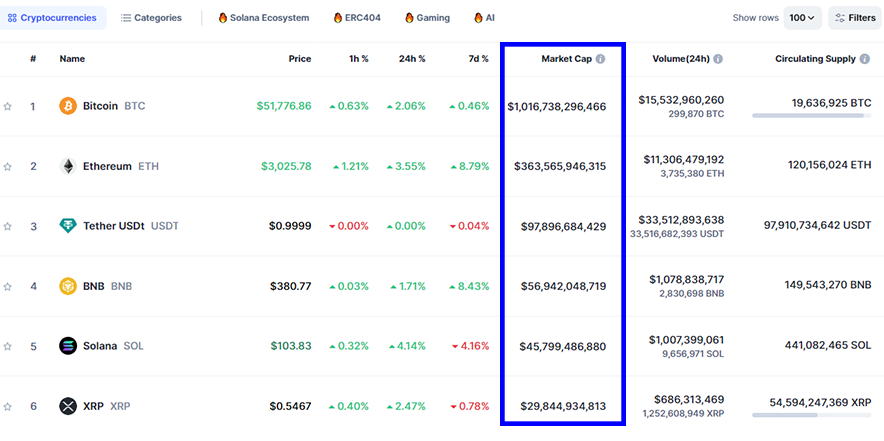Click Ethereum 7d change 8.79%

pyautogui.click(x=470, y=166)
